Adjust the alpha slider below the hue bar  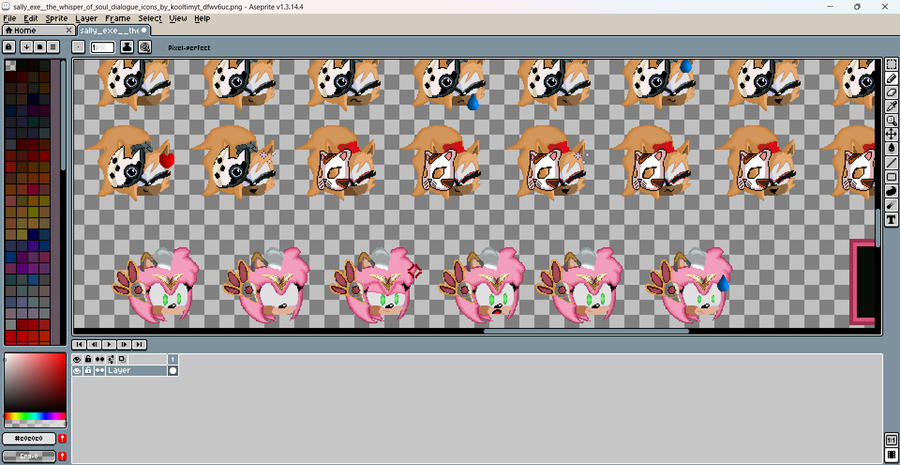(x=36, y=424)
